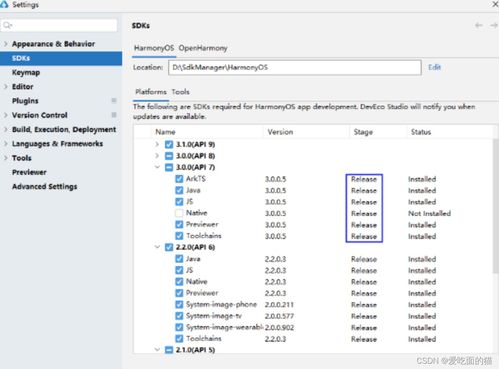
Task: Switch to the OpenHarmony tab
Action: coord(203,48)
